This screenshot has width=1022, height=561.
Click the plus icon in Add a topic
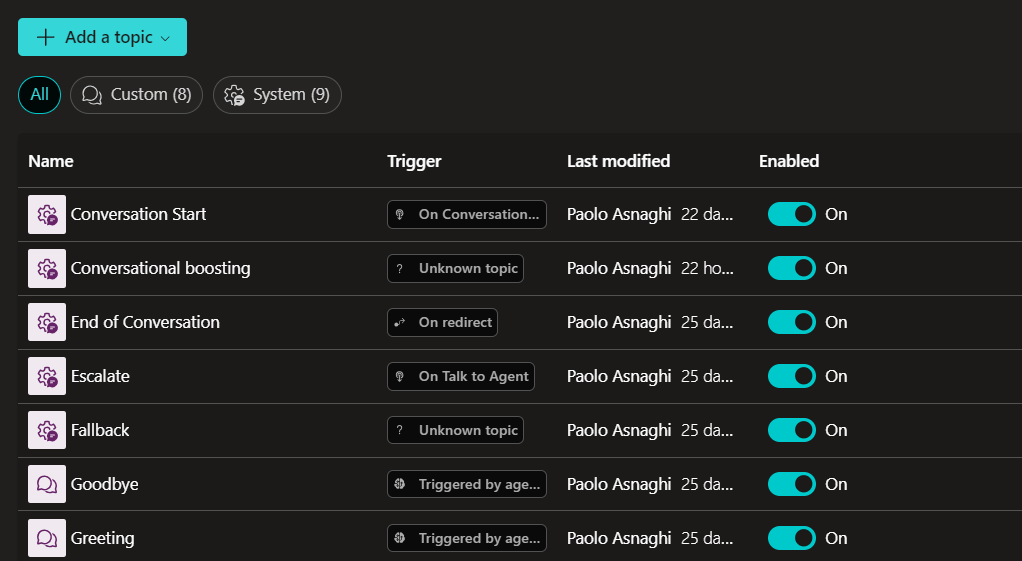(45, 37)
